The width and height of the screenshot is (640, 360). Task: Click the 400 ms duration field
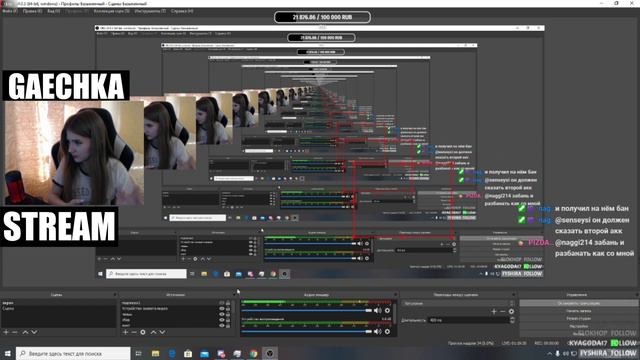[x=468, y=320]
